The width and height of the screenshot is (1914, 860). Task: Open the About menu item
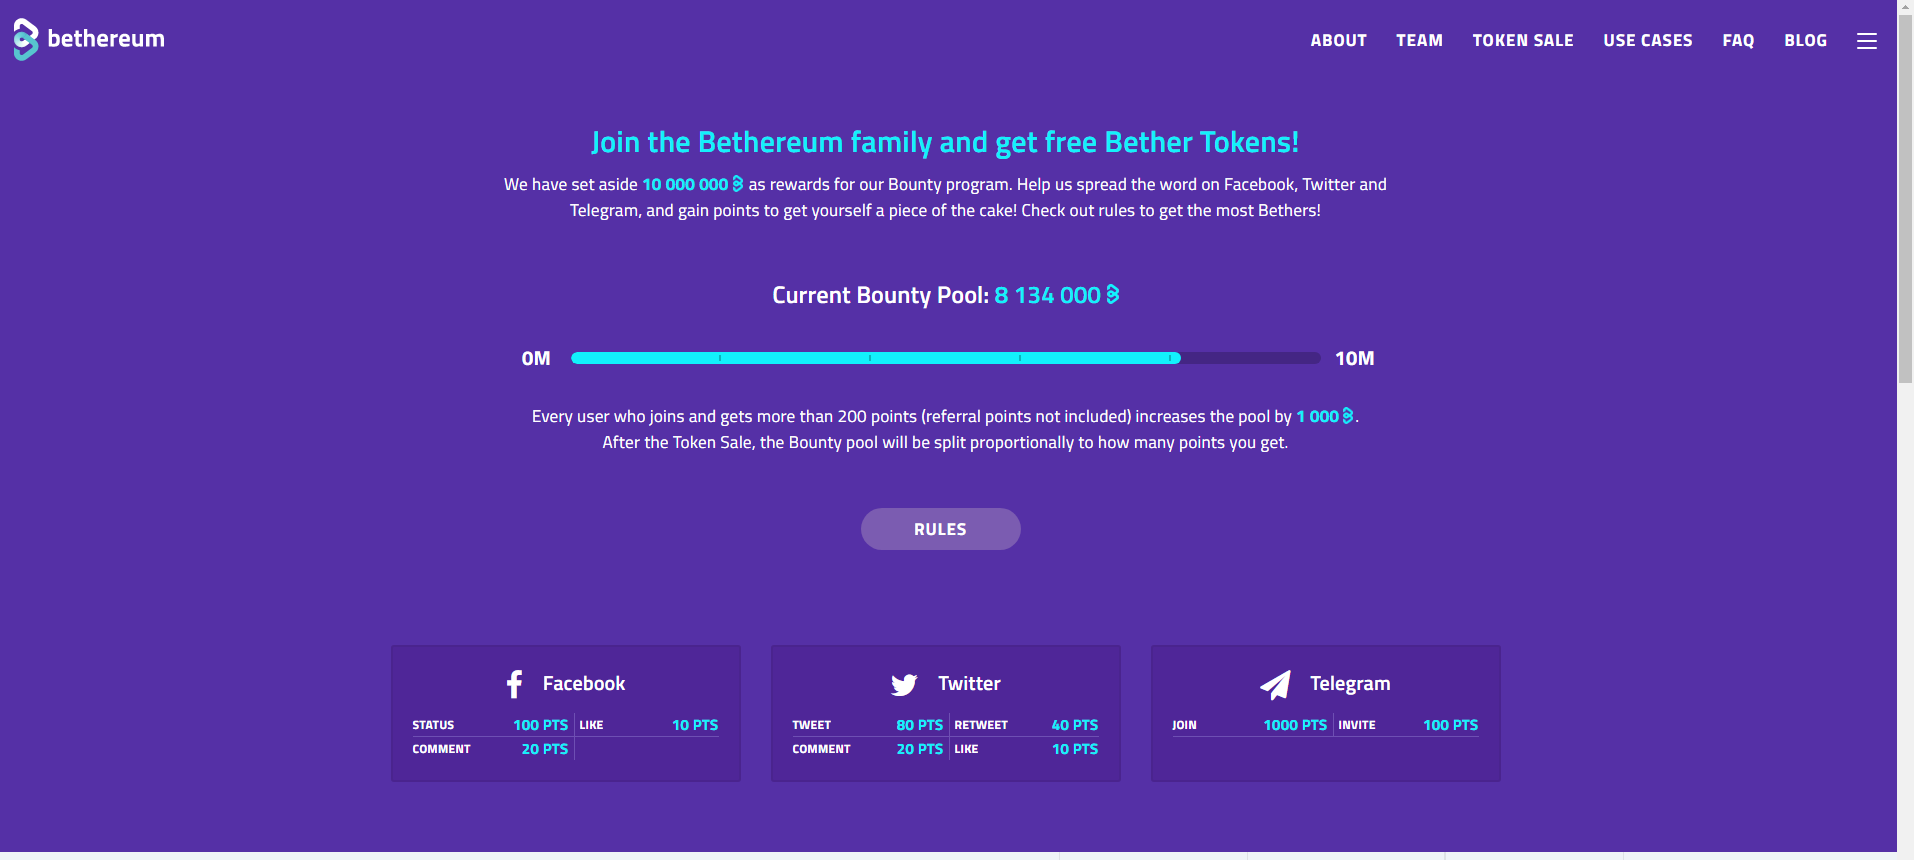(1338, 41)
